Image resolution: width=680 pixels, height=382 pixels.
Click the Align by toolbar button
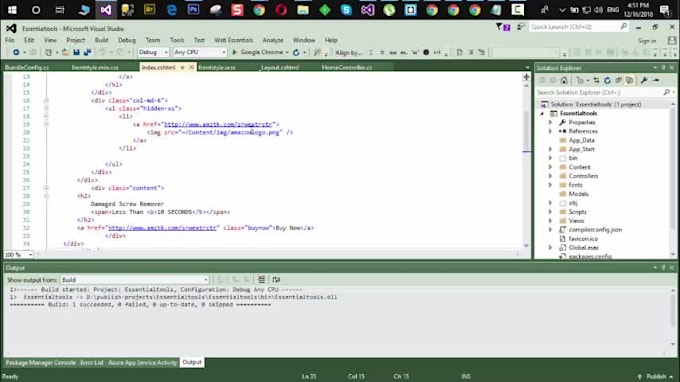click(349, 52)
